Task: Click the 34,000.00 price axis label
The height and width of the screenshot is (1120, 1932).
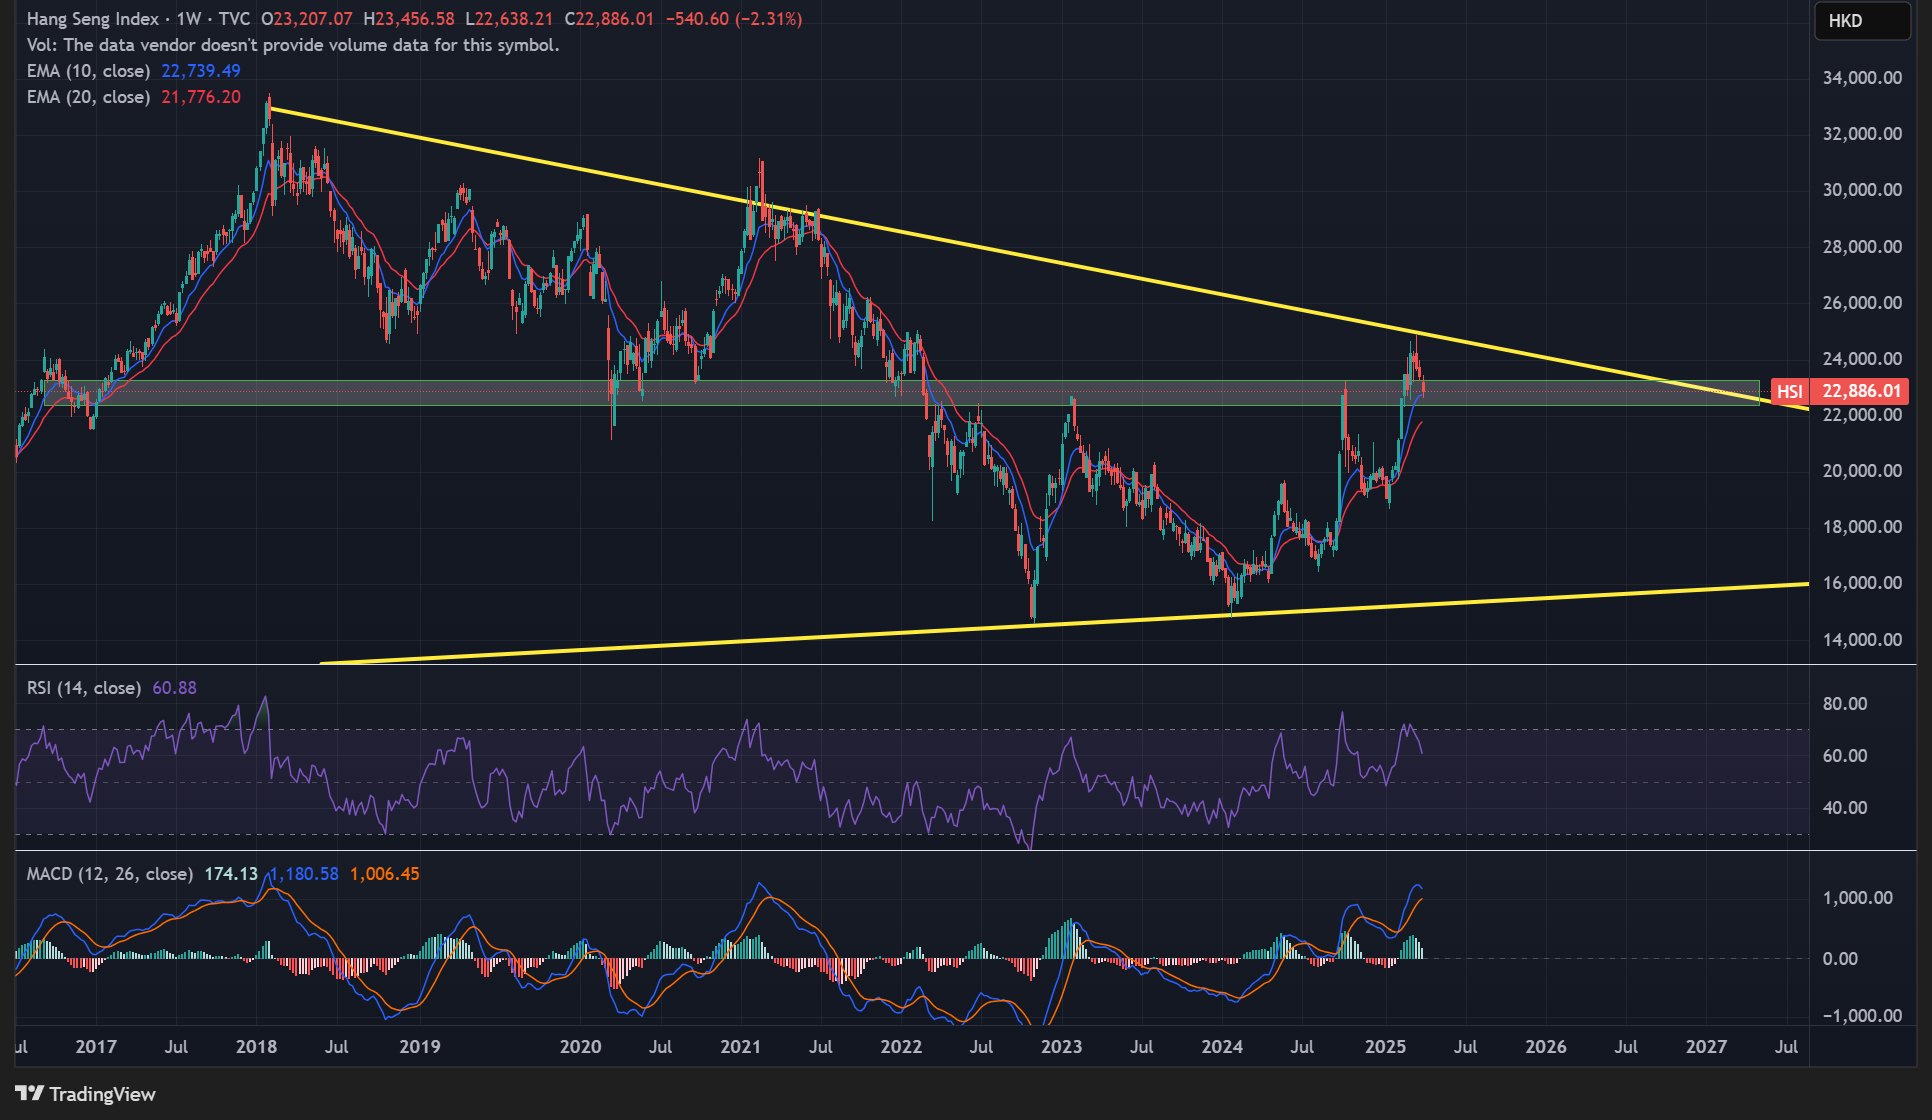Action: tap(1862, 78)
